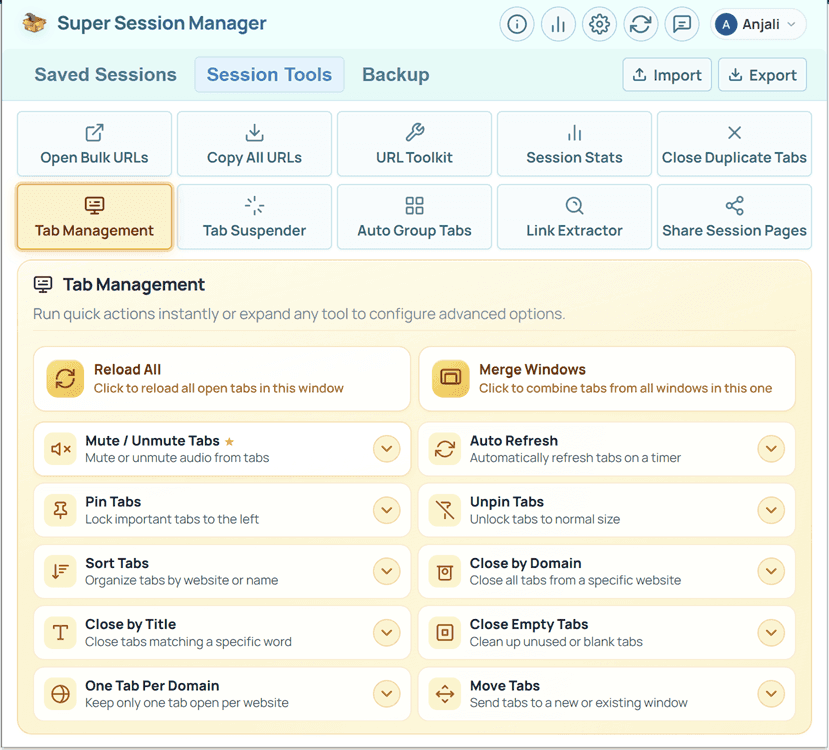Open the Auto Group Tabs tool

click(414, 217)
